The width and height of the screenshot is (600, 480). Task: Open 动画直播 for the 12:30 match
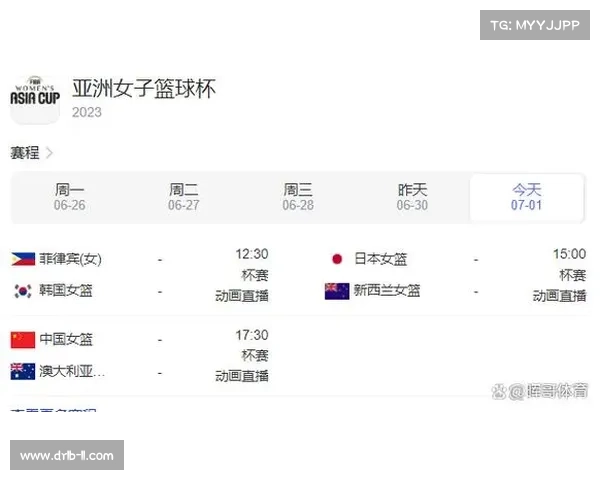(x=242, y=296)
